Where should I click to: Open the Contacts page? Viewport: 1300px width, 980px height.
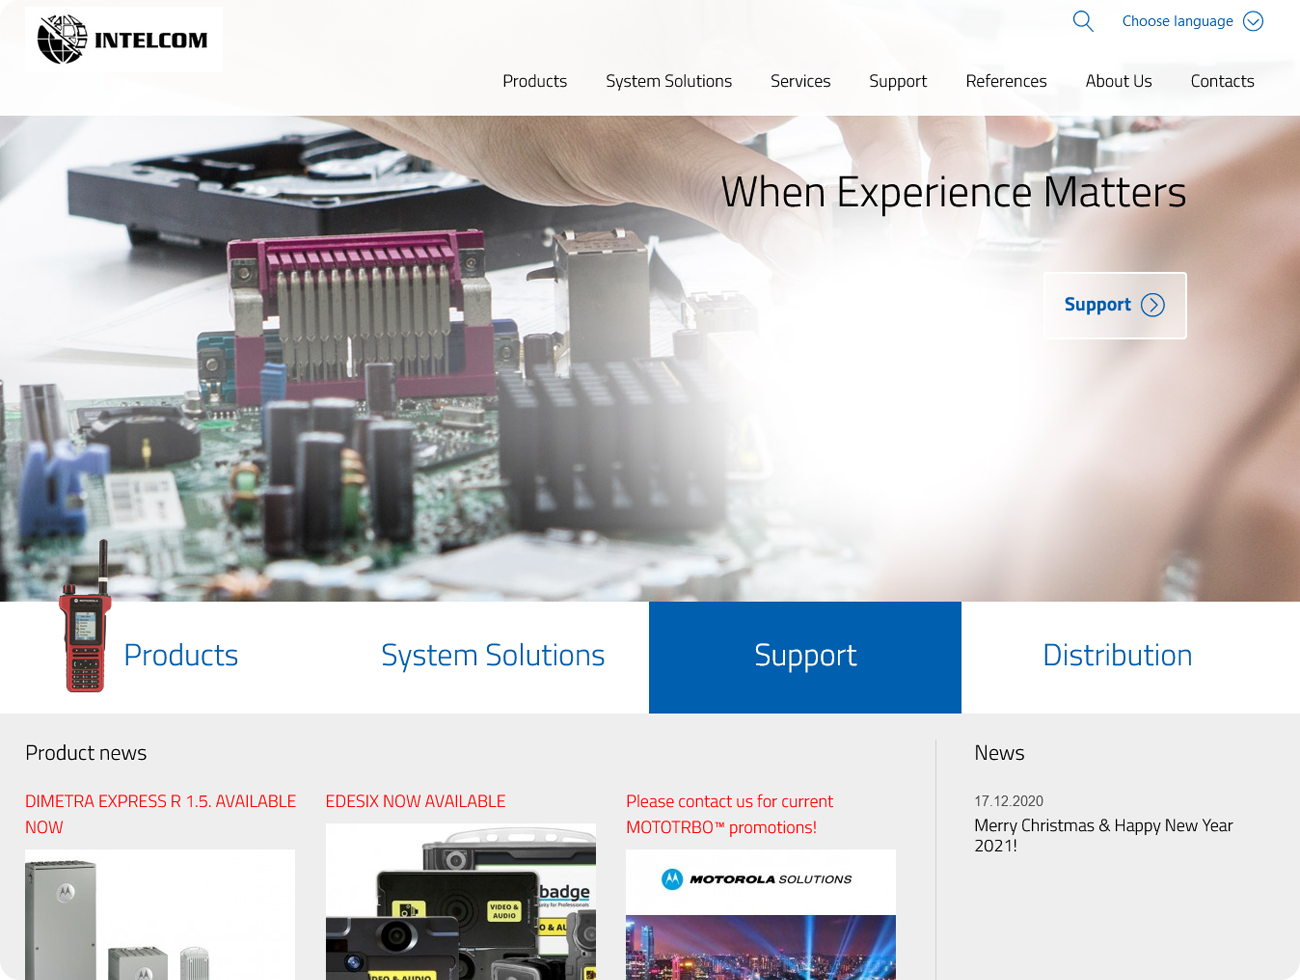coord(1221,81)
